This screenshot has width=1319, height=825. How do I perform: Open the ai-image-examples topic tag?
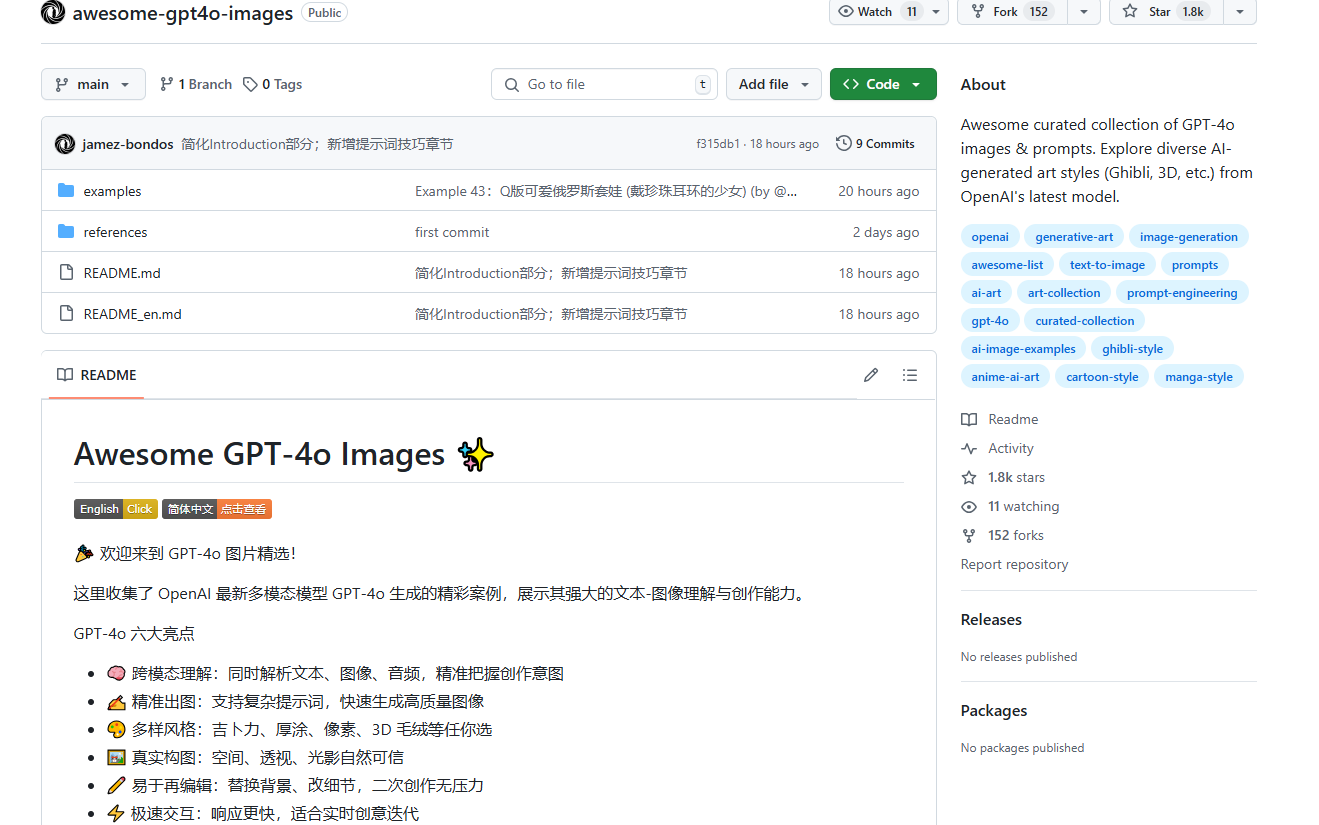(1024, 349)
